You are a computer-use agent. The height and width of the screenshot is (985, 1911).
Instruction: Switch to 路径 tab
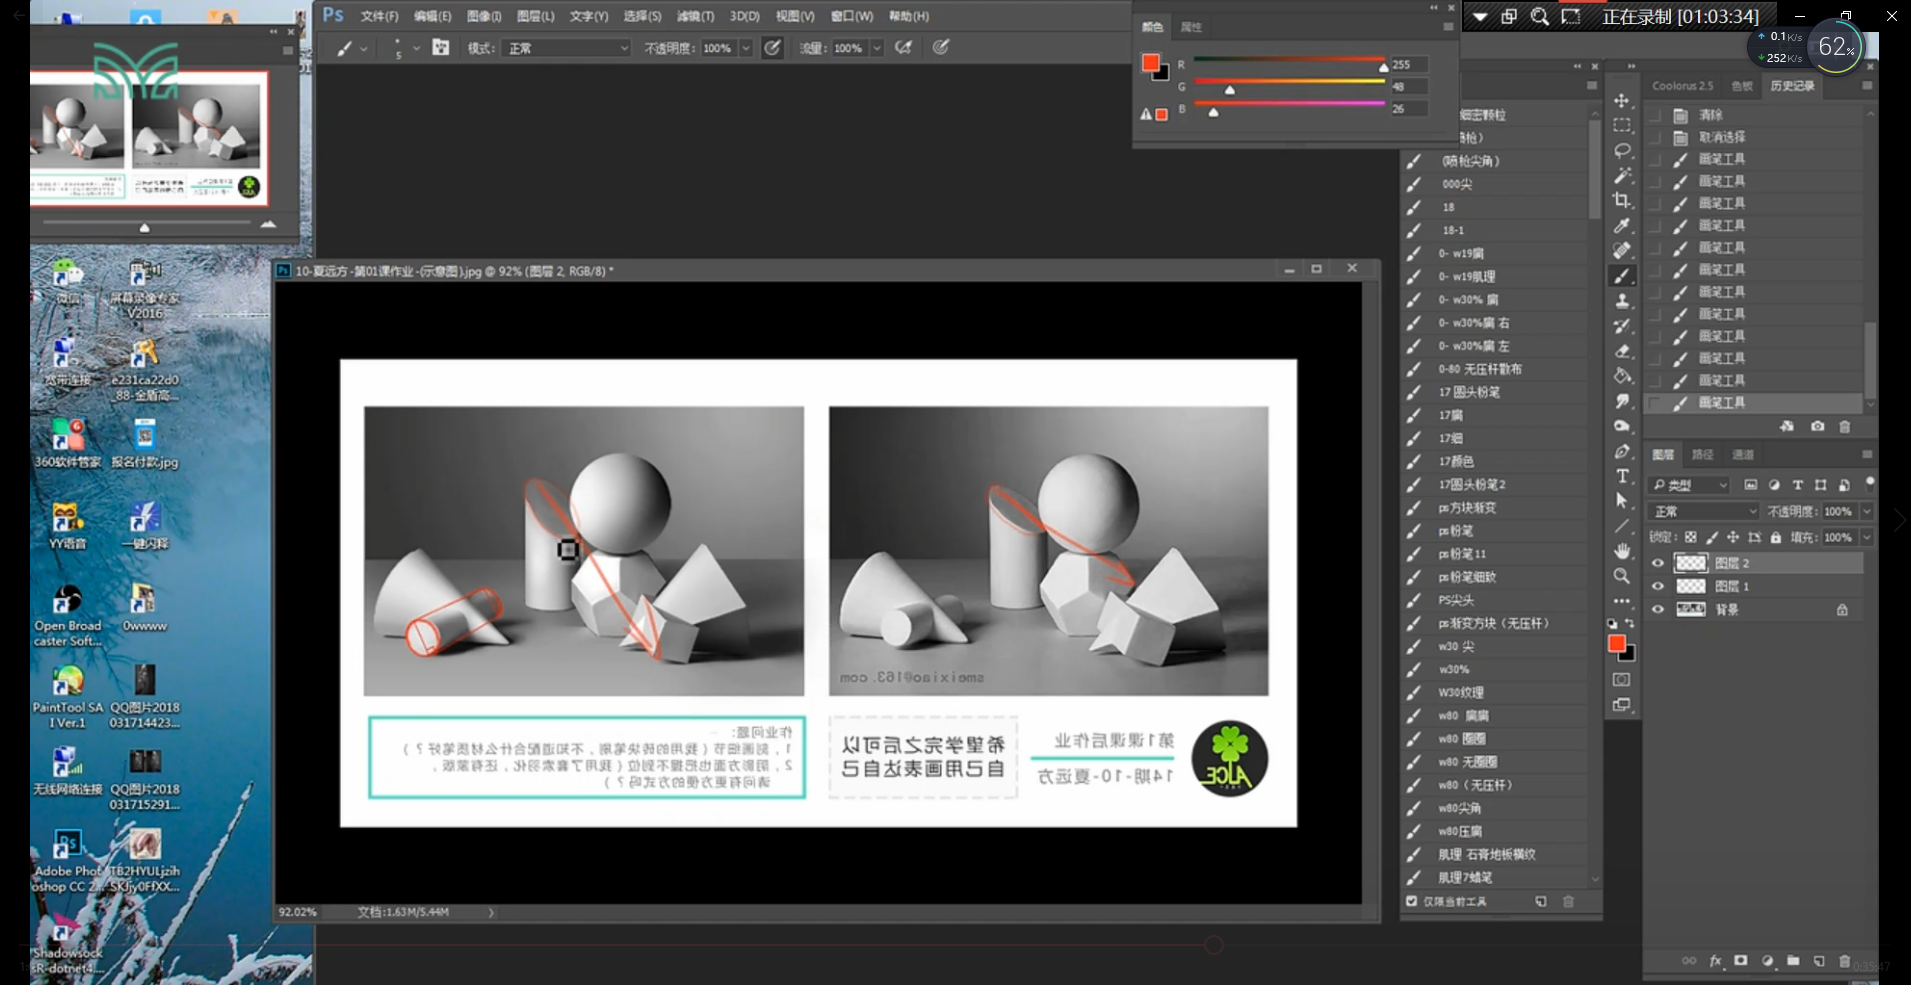point(1702,455)
